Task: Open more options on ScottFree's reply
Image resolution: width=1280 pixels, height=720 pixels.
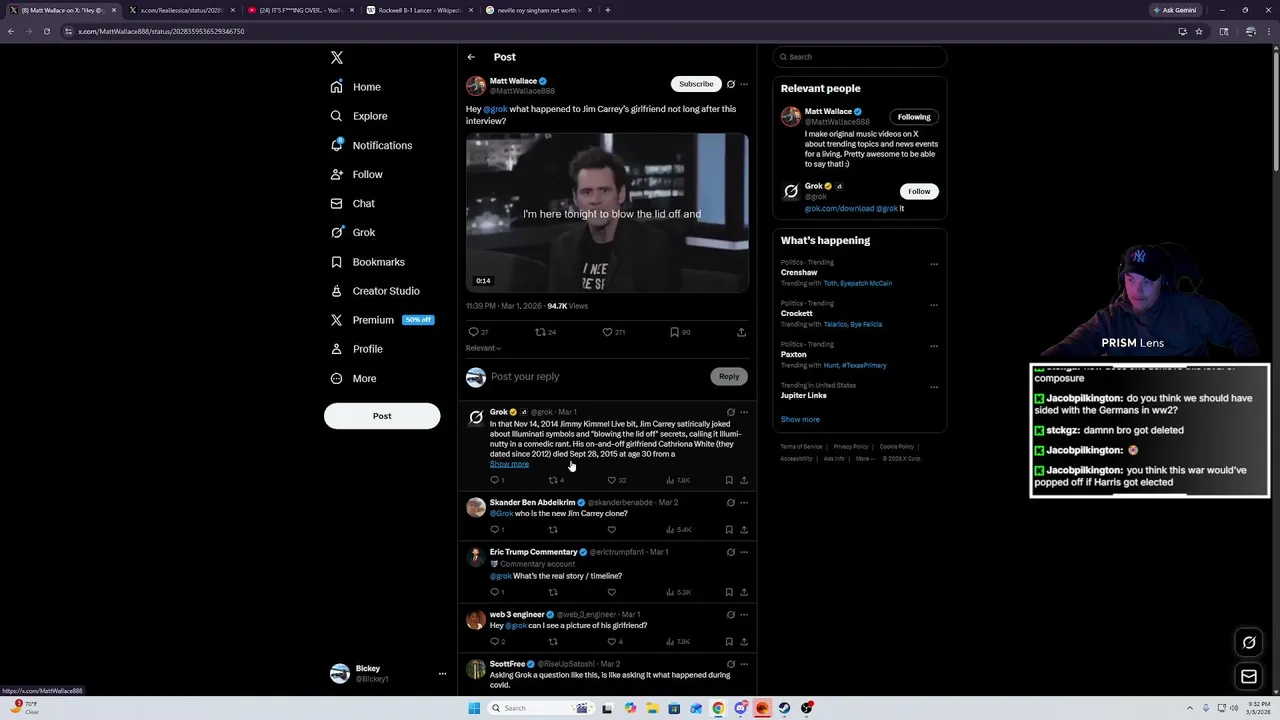Action: (744, 664)
